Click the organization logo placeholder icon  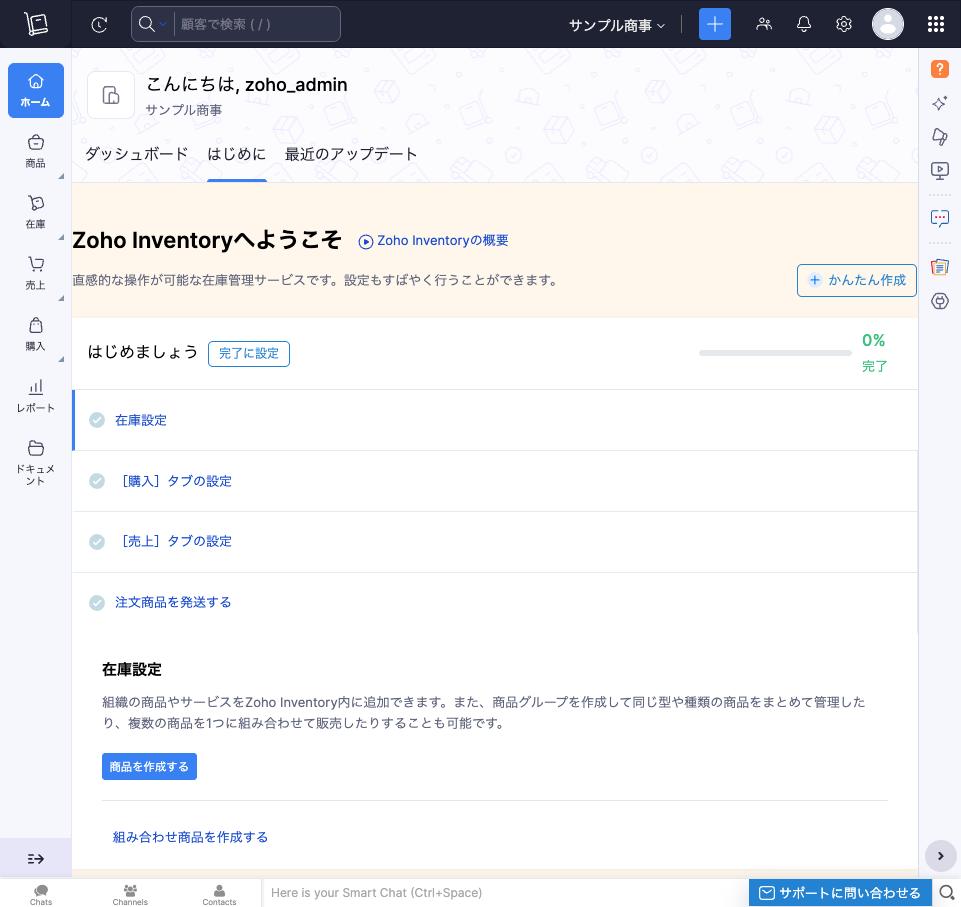[x=111, y=95]
